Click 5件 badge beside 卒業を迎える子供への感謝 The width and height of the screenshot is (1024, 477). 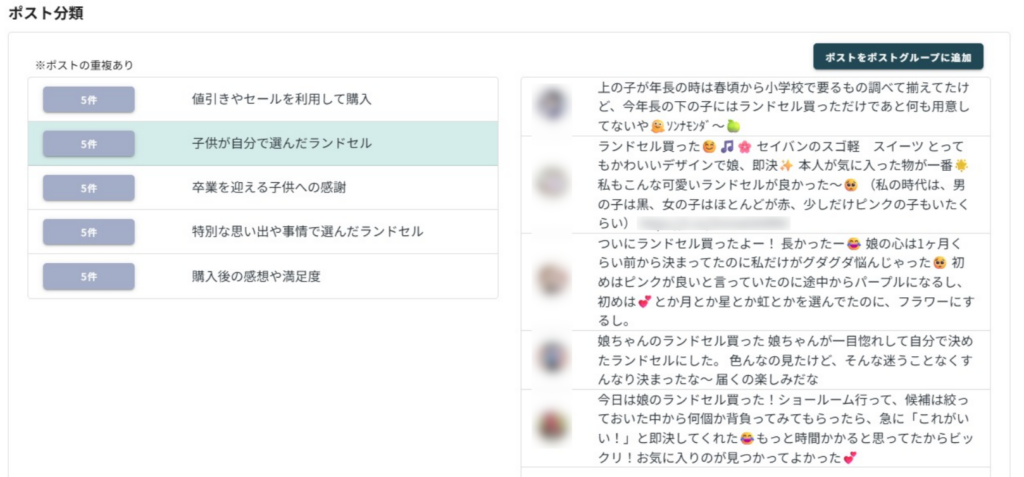click(88, 187)
